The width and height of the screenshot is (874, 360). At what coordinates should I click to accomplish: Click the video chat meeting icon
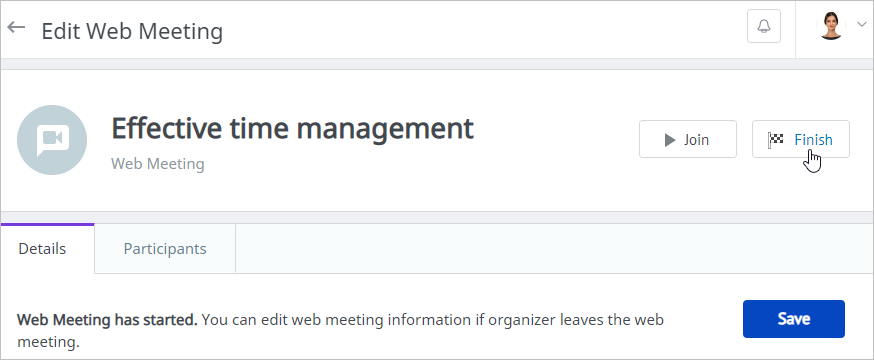pos(52,140)
